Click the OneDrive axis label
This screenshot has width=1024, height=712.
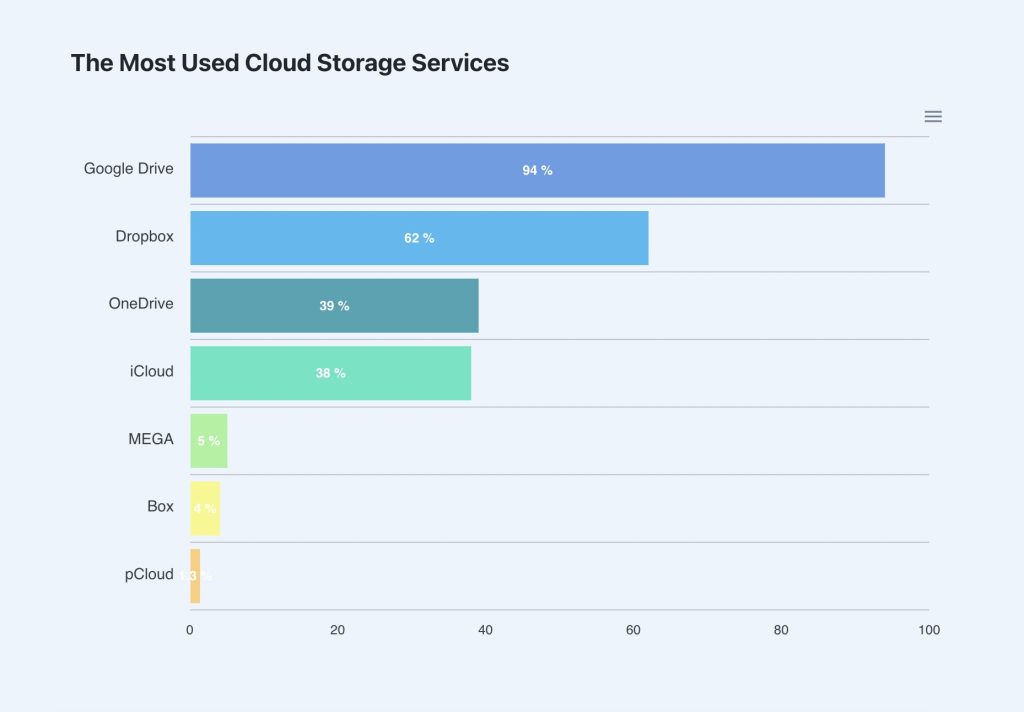coord(141,304)
